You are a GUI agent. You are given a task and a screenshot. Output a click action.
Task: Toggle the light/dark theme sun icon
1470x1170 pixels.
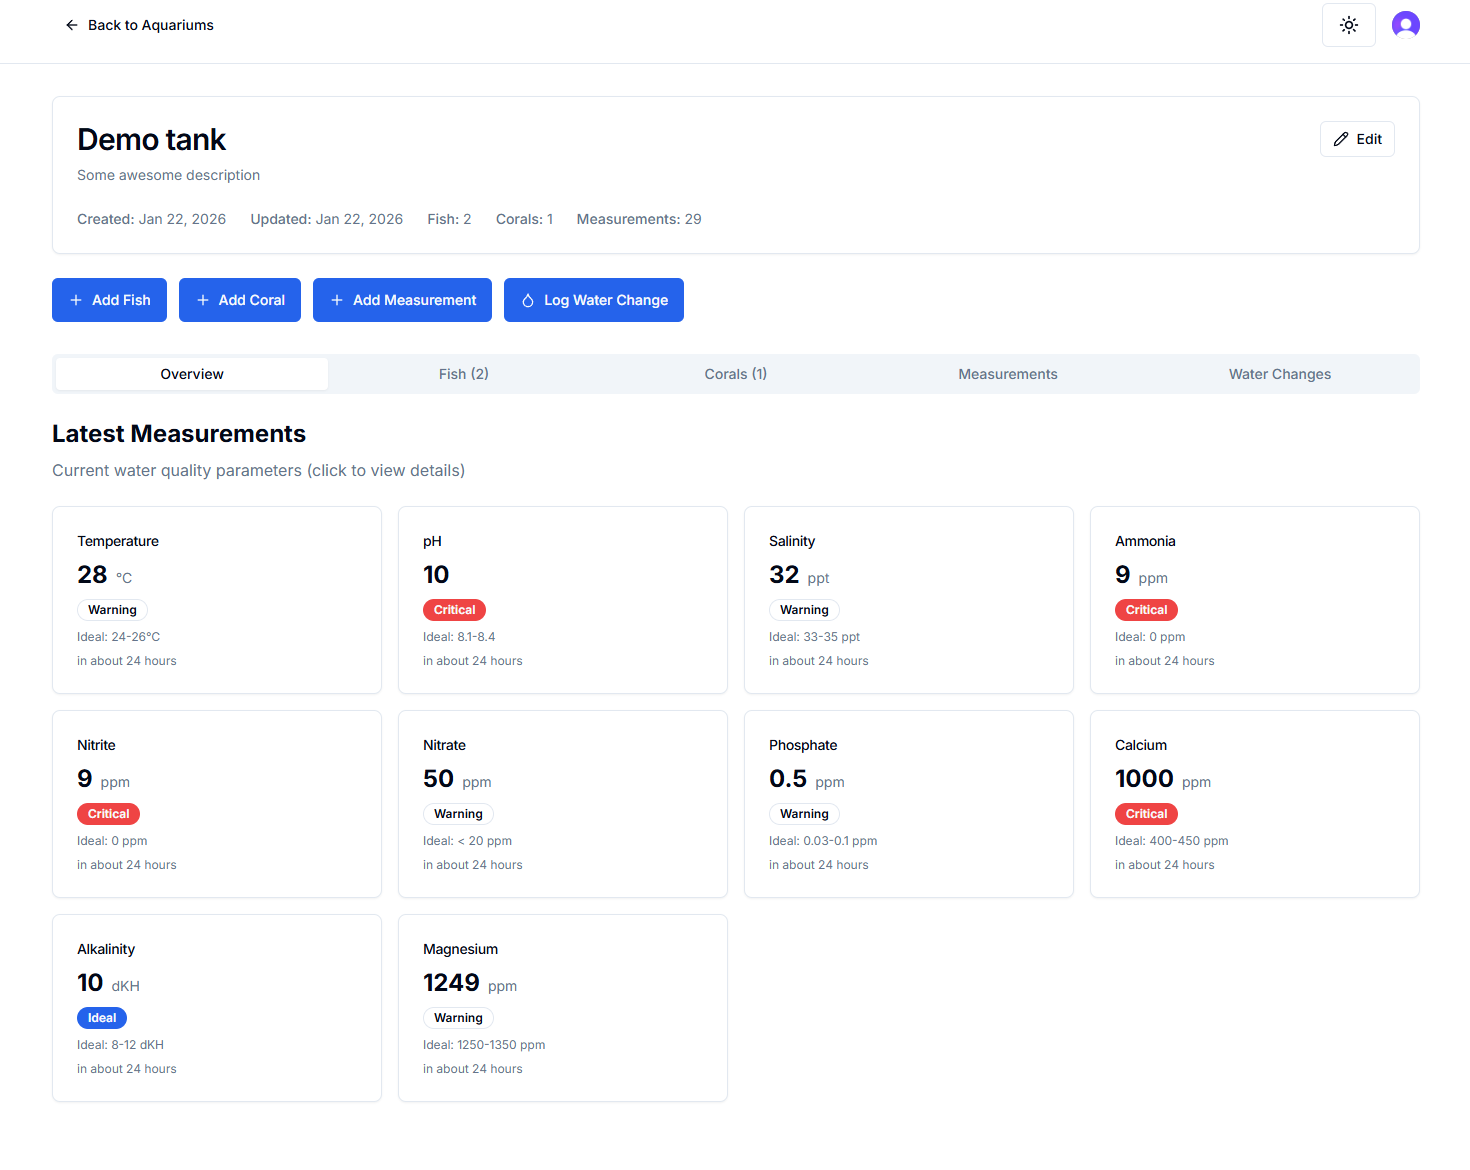click(x=1348, y=25)
